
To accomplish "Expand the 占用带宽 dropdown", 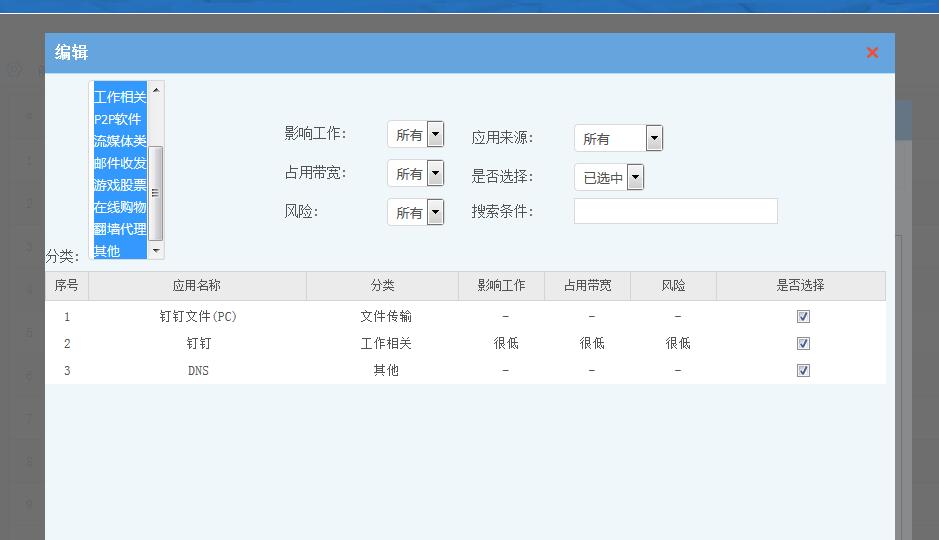I will 416,174.
